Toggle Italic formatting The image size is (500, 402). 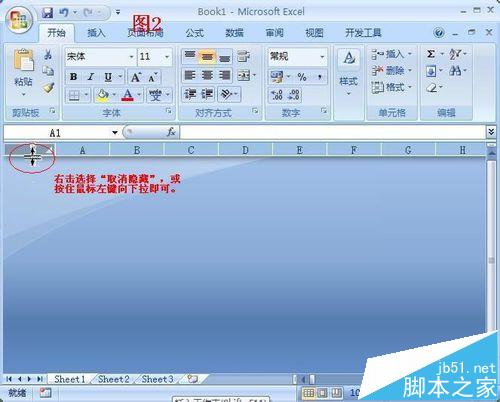pos(90,77)
